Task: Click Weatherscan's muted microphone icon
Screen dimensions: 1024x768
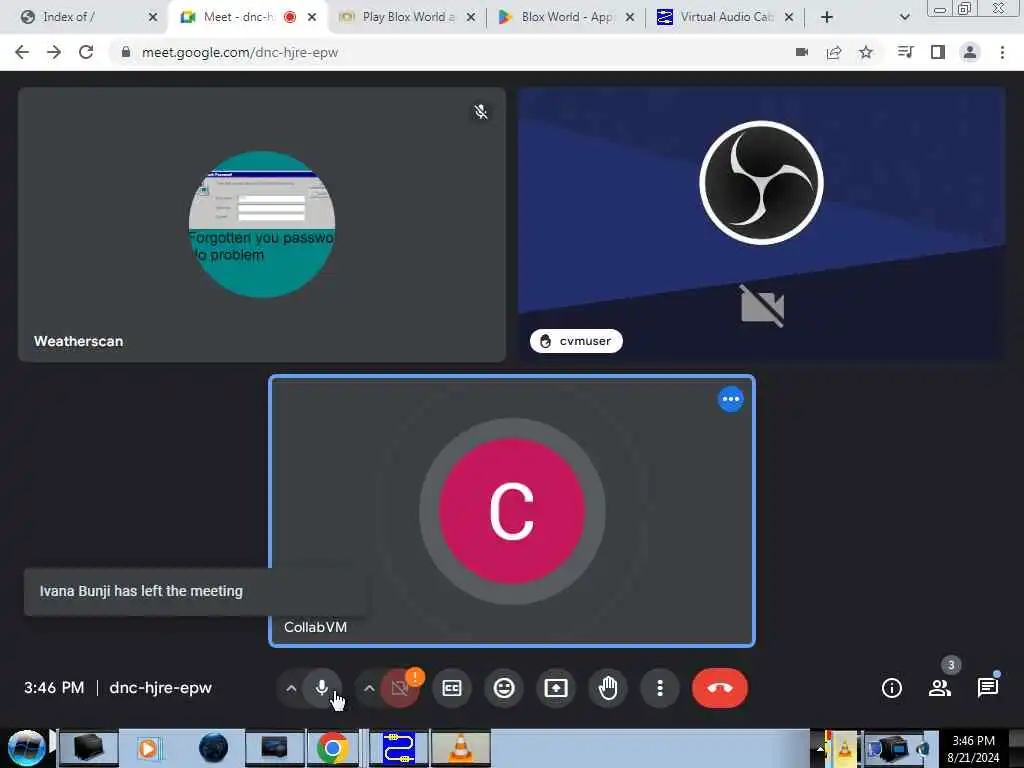Action: [x=481, y=112]
